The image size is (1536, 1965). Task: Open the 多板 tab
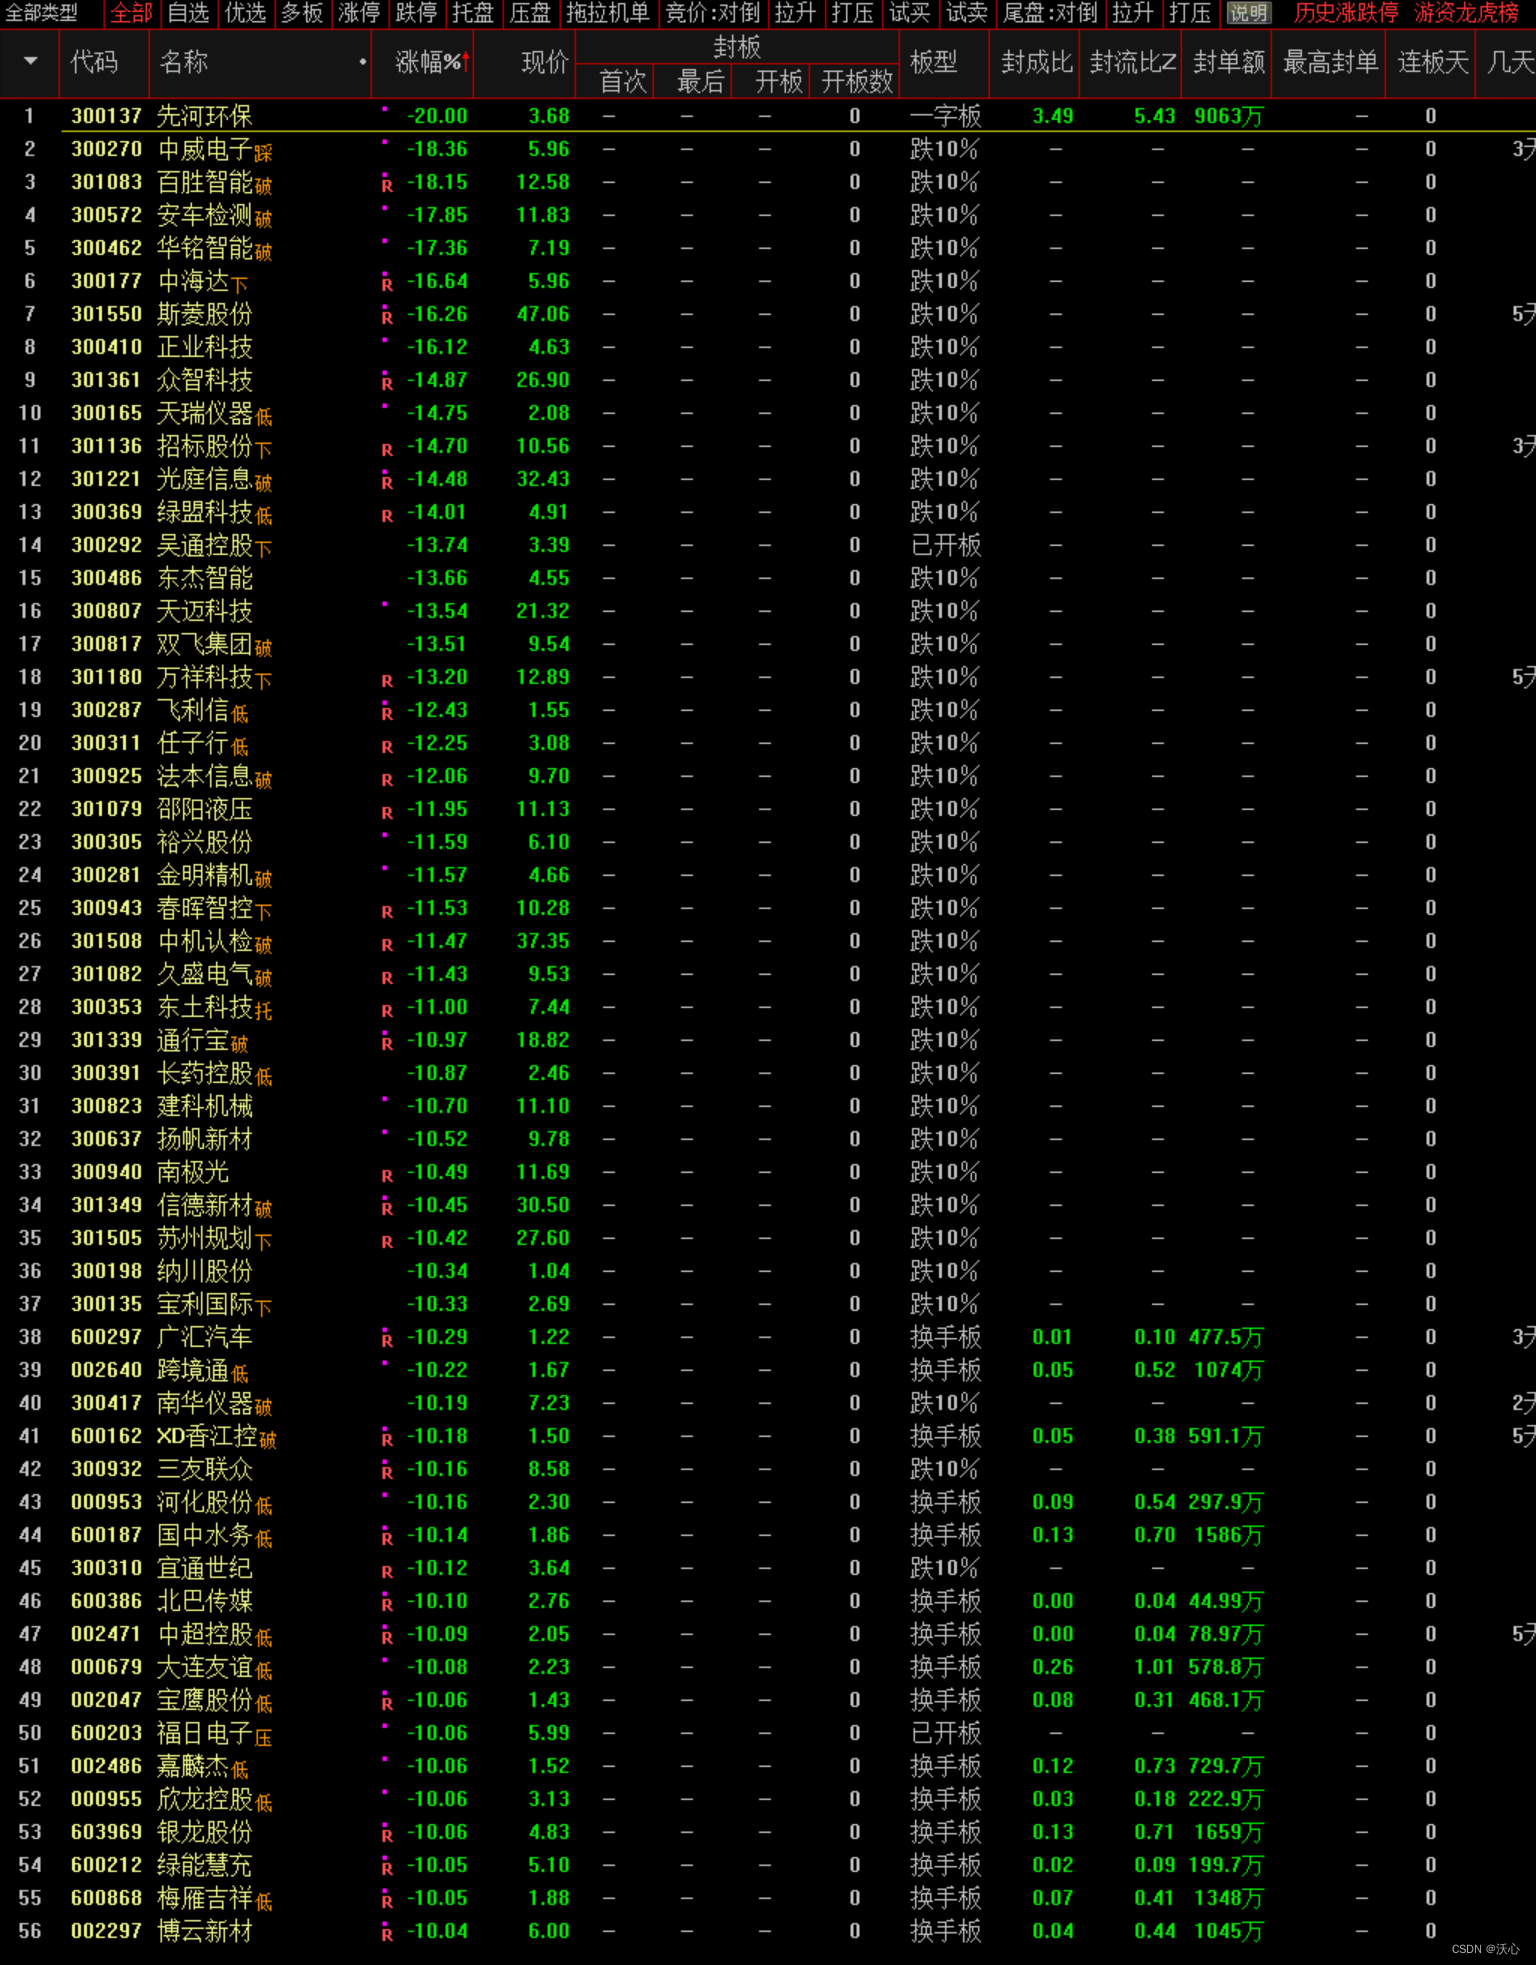[x=302, y=13]
